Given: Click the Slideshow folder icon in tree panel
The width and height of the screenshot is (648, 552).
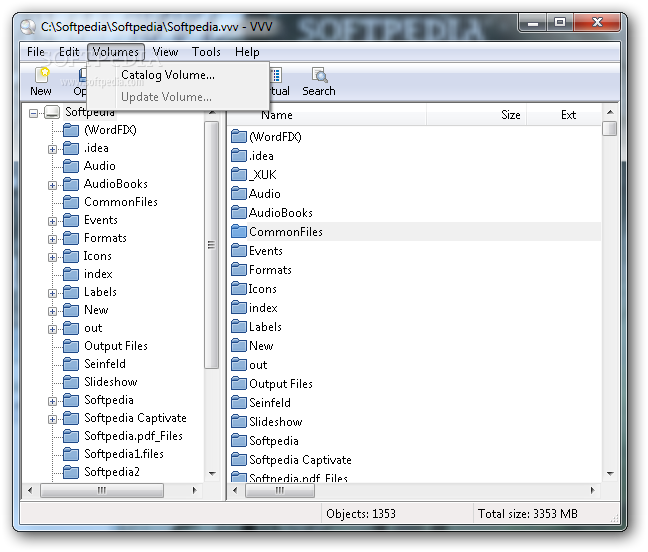Looking at the screenshot, I should click(x=71, y=382).
